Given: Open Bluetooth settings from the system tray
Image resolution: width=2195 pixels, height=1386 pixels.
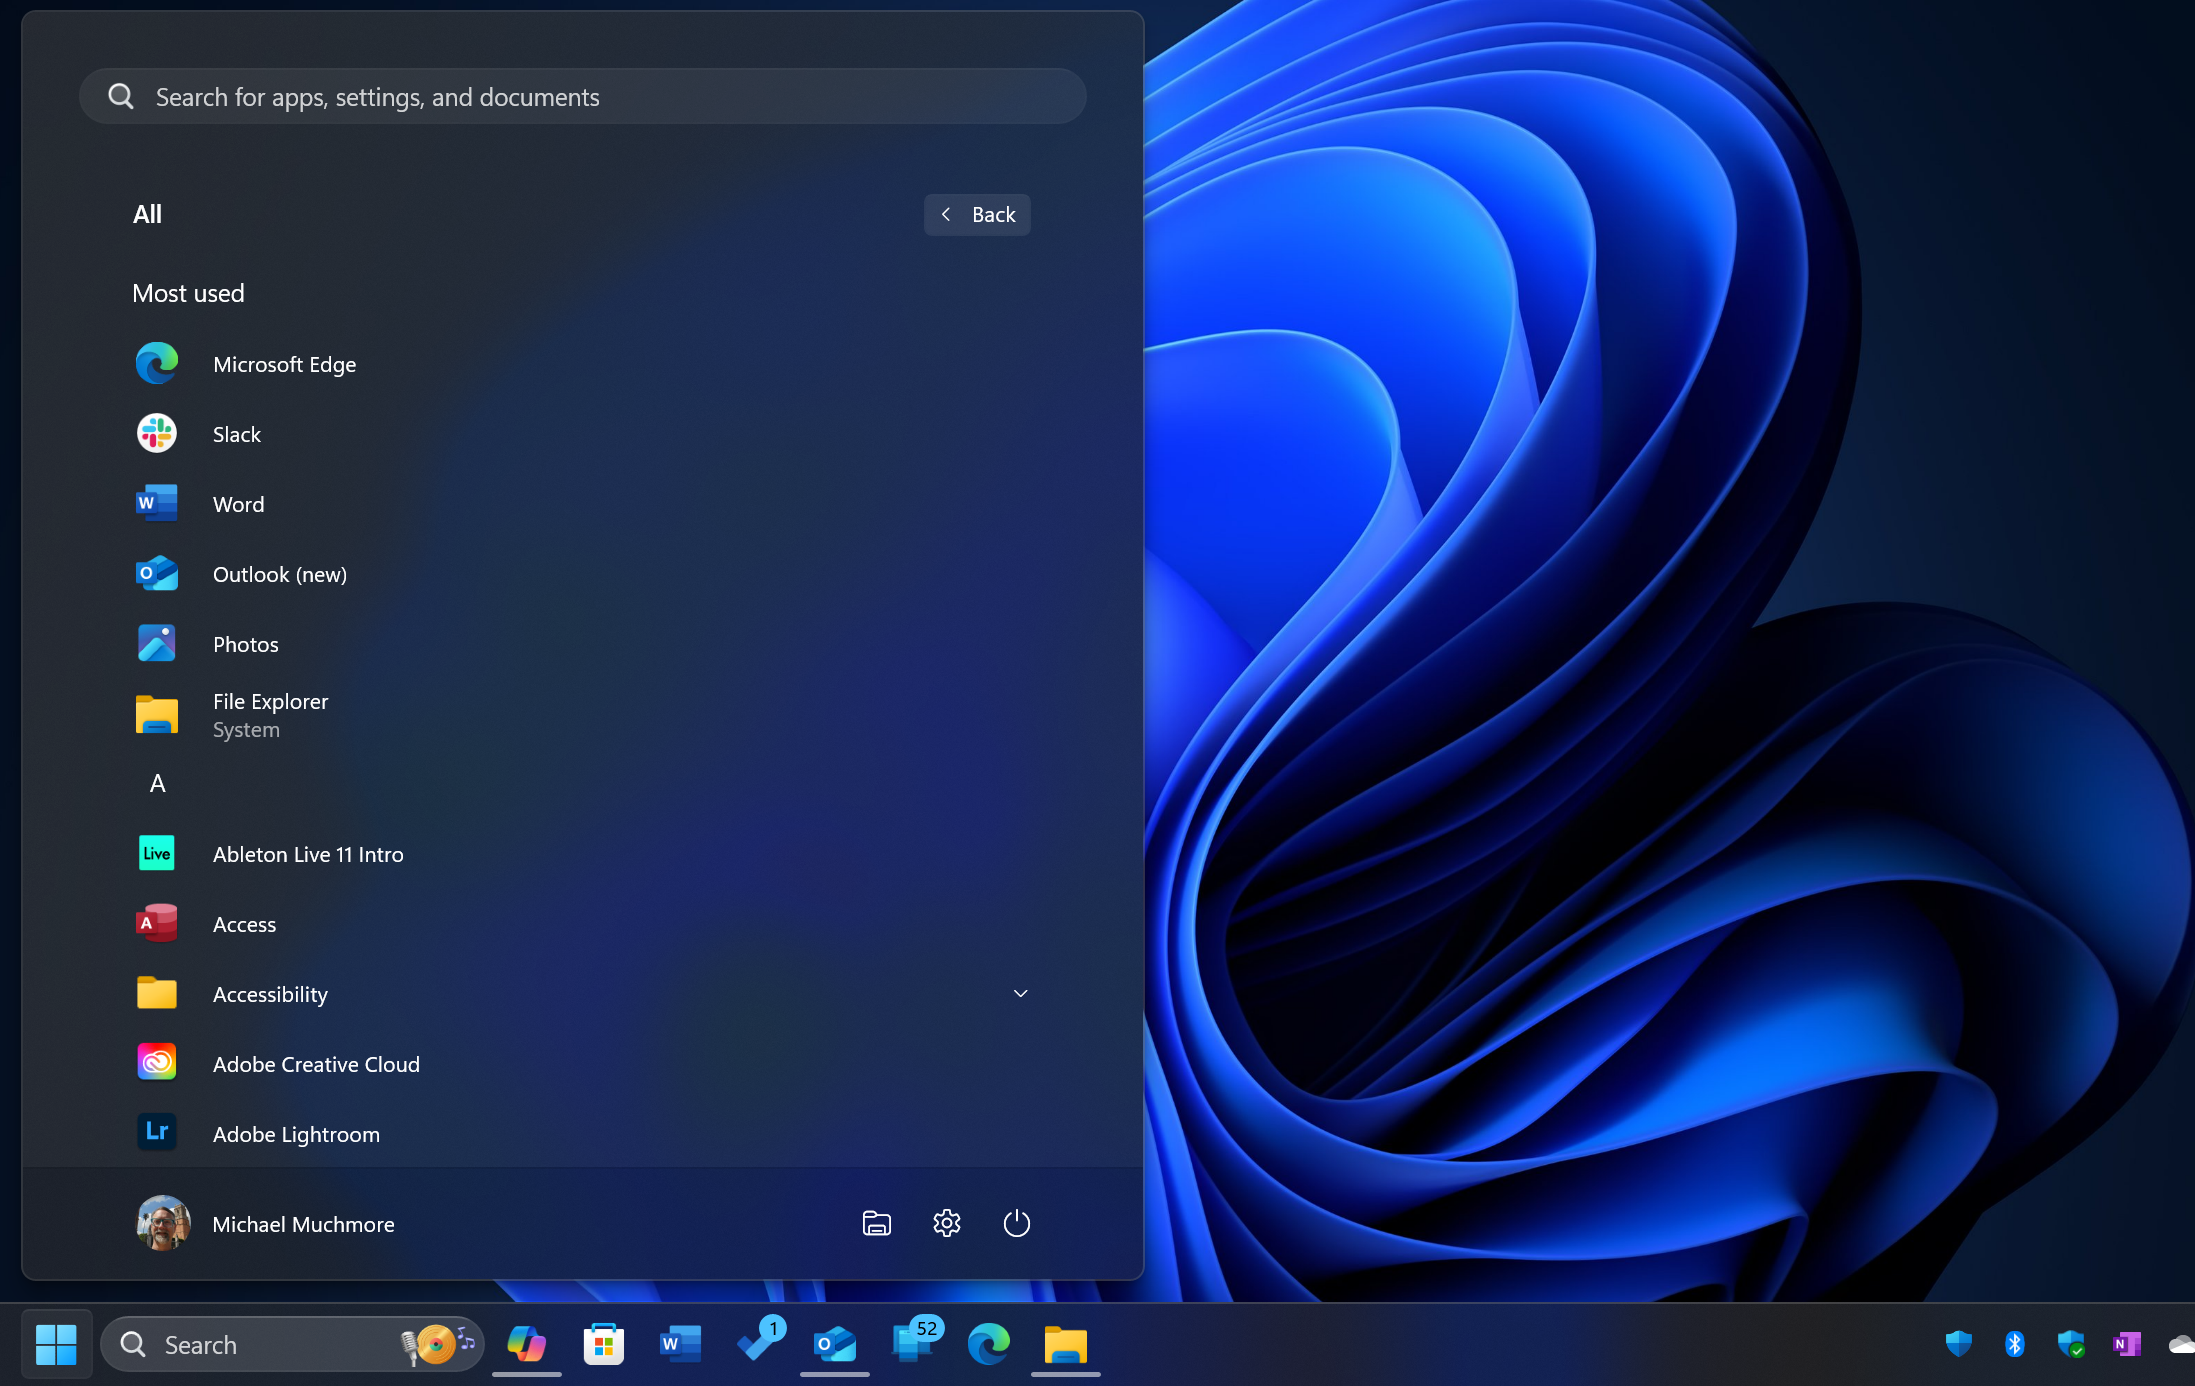Looking at the screenshot, I should point(2014,1344).
